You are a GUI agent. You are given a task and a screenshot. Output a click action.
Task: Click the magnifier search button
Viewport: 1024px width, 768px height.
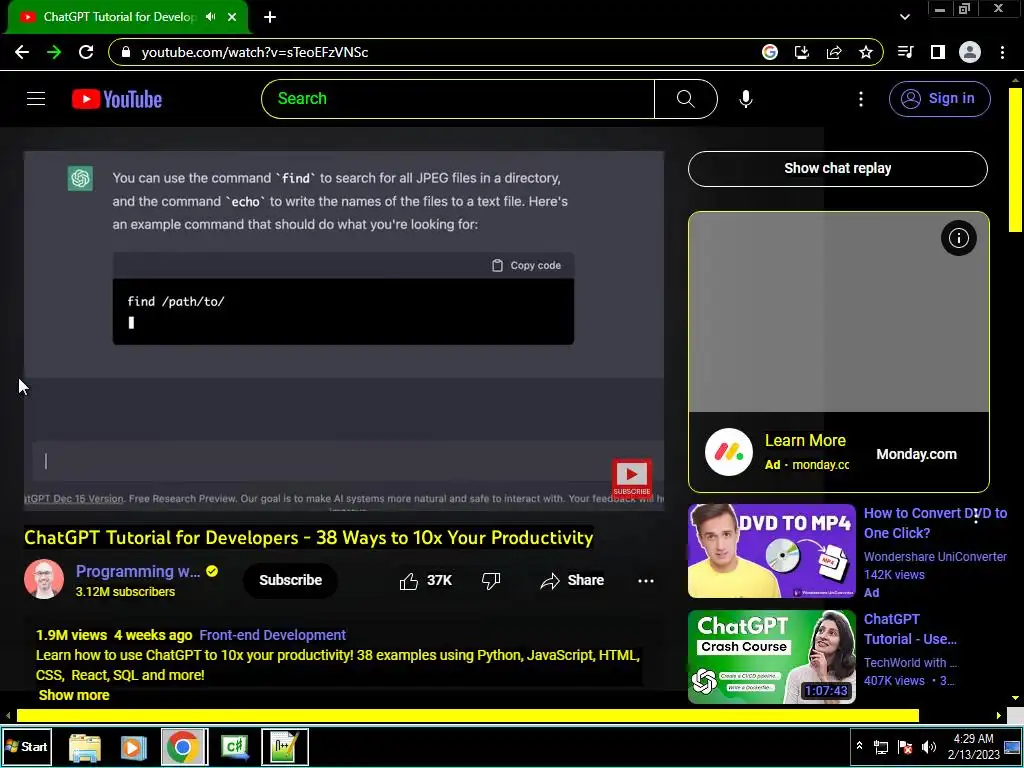(x=686, y=99)
